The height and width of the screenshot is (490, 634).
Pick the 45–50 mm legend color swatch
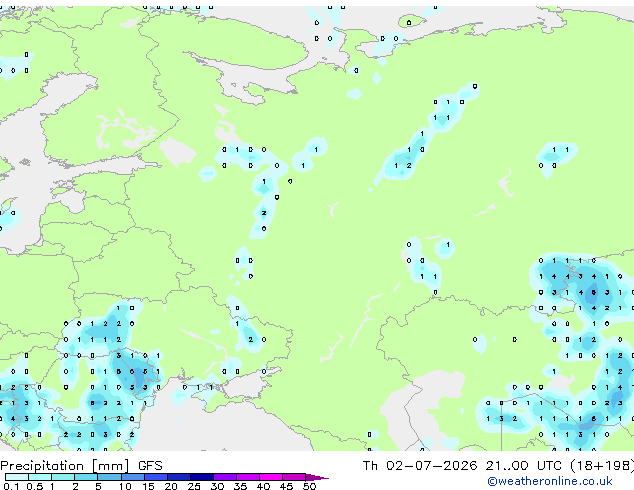pos(294,477)
